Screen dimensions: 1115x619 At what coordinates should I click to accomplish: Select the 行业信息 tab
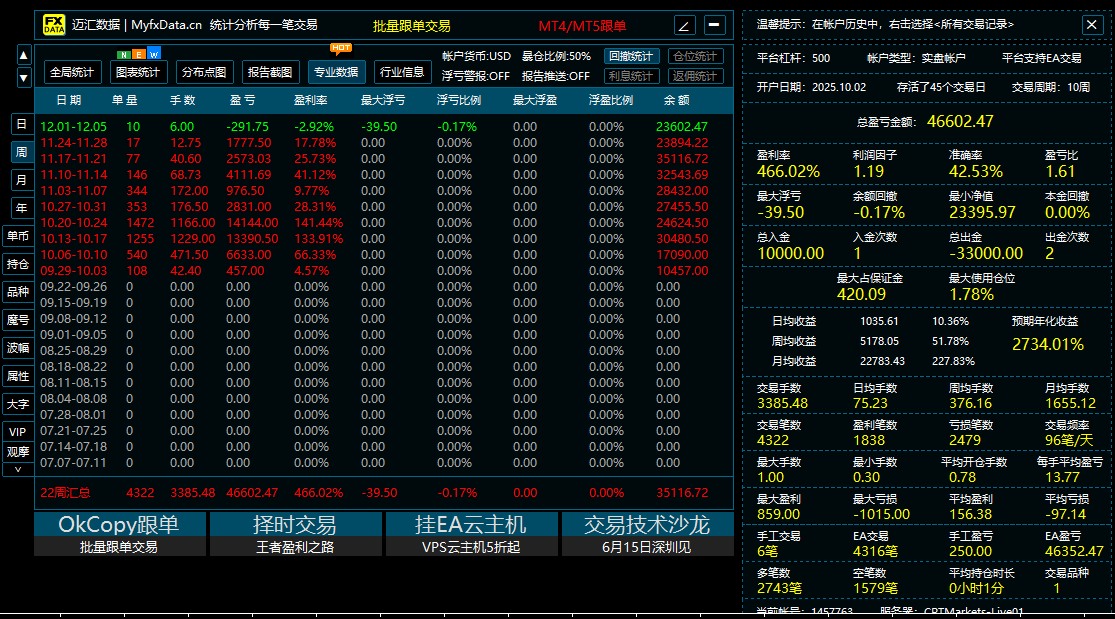[404, 71]
